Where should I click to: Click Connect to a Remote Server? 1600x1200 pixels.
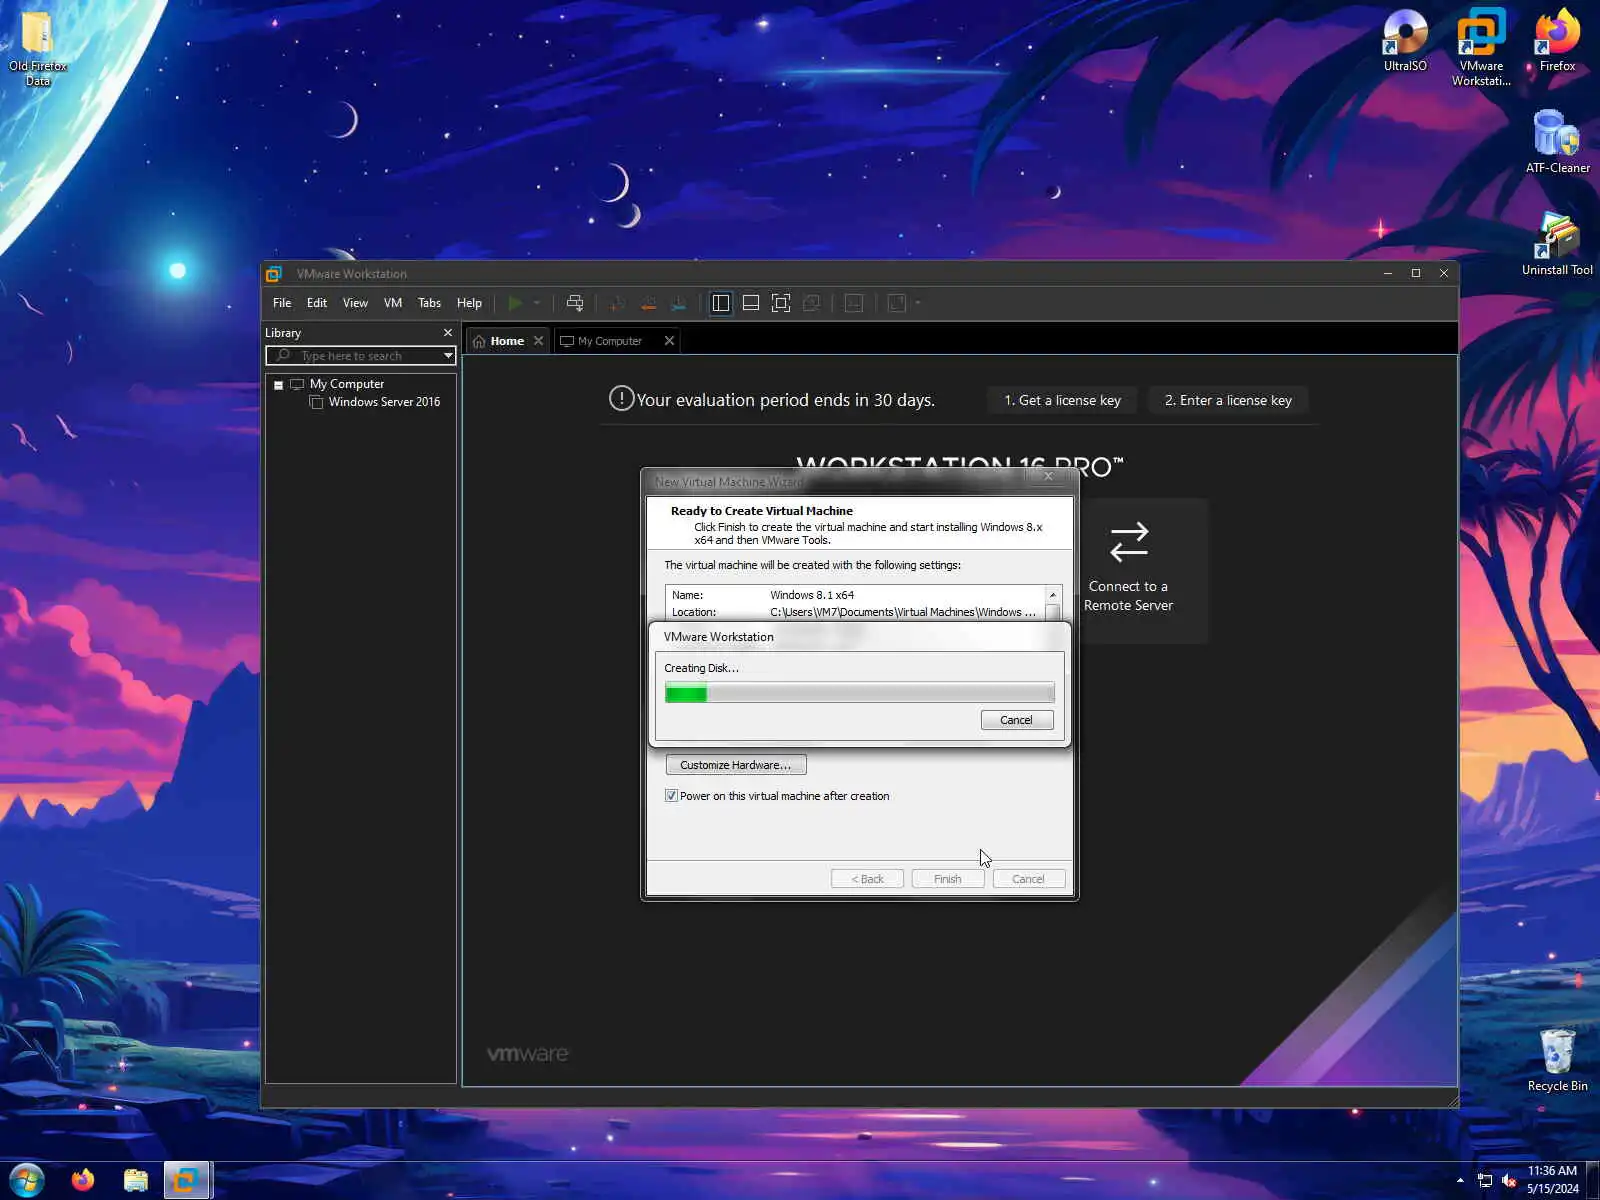1129,571
